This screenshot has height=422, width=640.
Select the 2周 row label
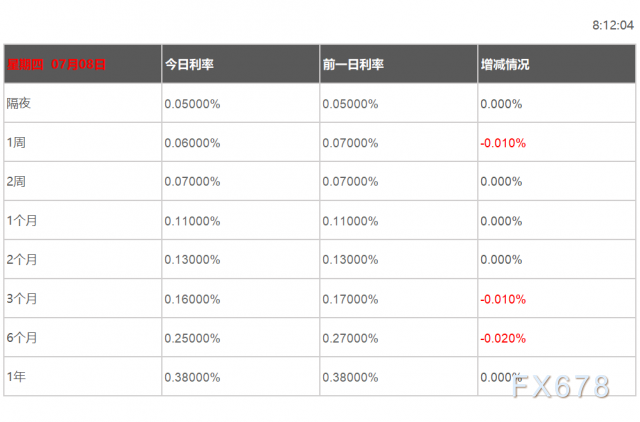(16, 181)
